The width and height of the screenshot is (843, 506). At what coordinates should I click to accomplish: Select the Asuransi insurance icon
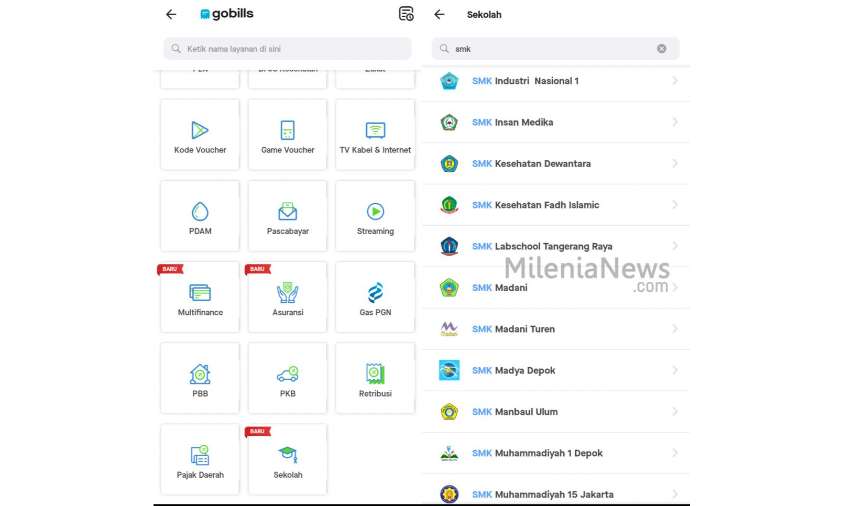coord(287,293)
